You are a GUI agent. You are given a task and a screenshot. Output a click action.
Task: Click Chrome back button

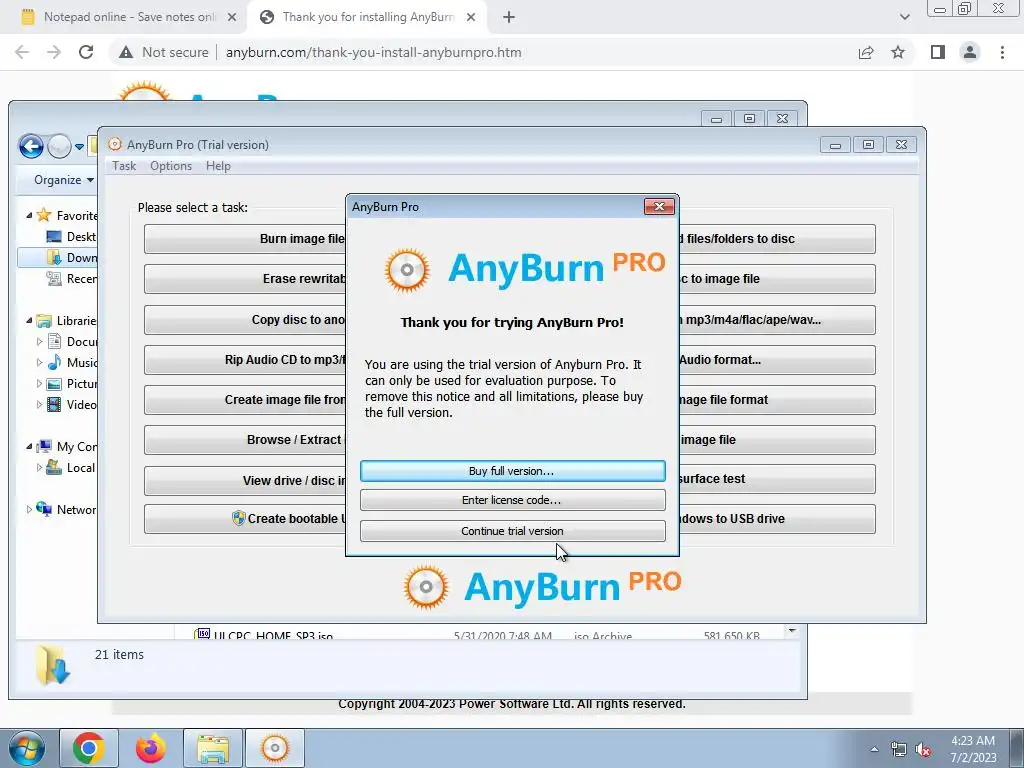pyautogui.click(x=22, y=52)
